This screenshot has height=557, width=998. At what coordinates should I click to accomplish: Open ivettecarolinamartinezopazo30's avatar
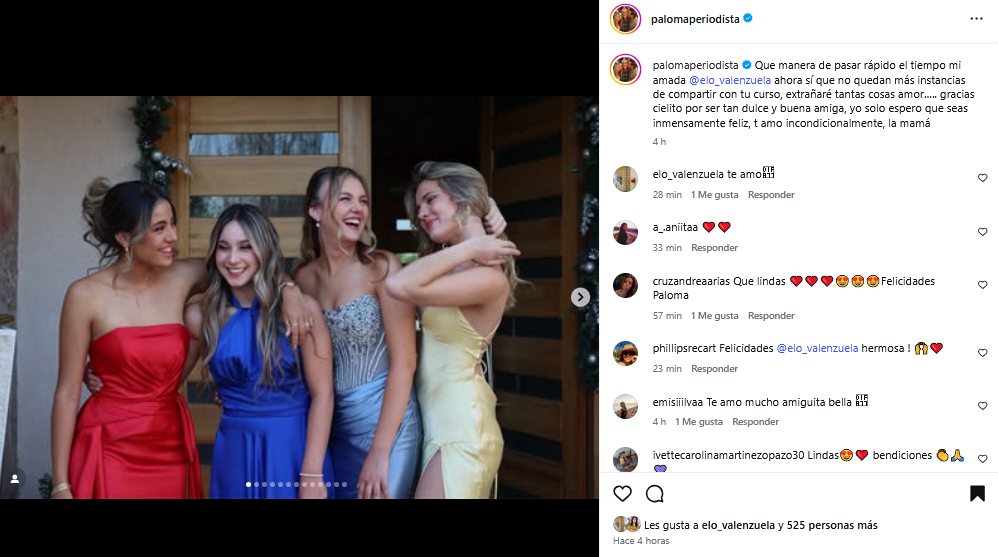(626, 459)
